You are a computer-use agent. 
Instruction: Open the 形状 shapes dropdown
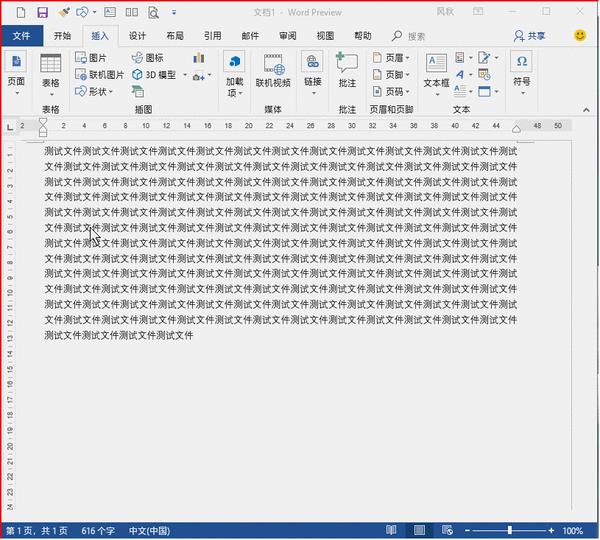(94, 91)
